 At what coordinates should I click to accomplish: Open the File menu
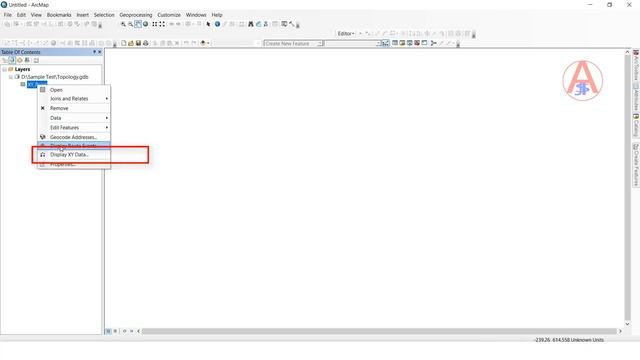[8, 15]
